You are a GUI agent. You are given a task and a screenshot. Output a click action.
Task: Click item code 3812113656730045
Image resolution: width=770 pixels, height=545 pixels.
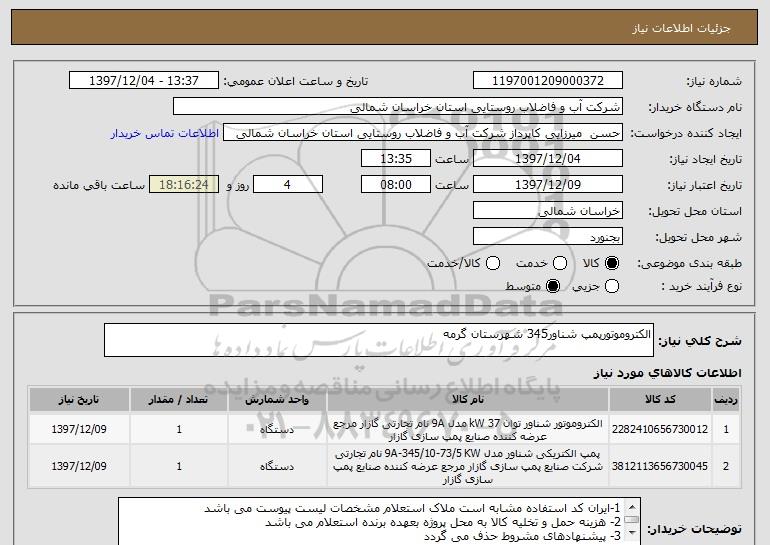click(660, 466)
